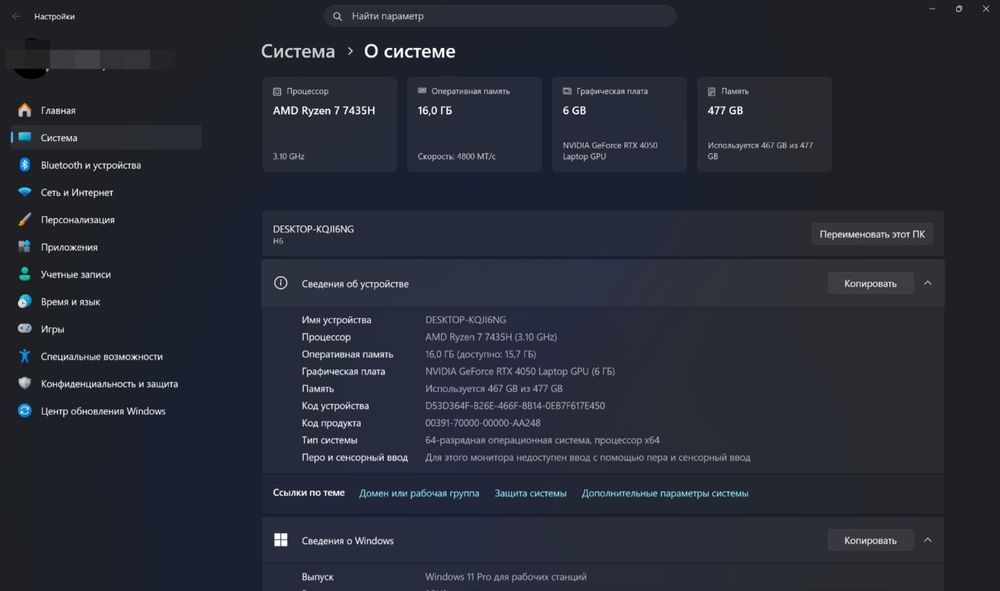Open Игры settings page

coord(106,329)
